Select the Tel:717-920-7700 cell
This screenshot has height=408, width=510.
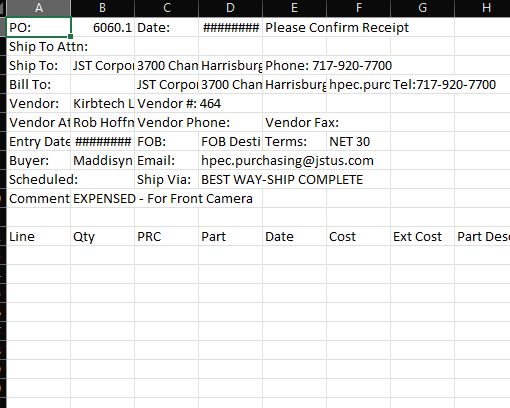(x=444, y=84)
